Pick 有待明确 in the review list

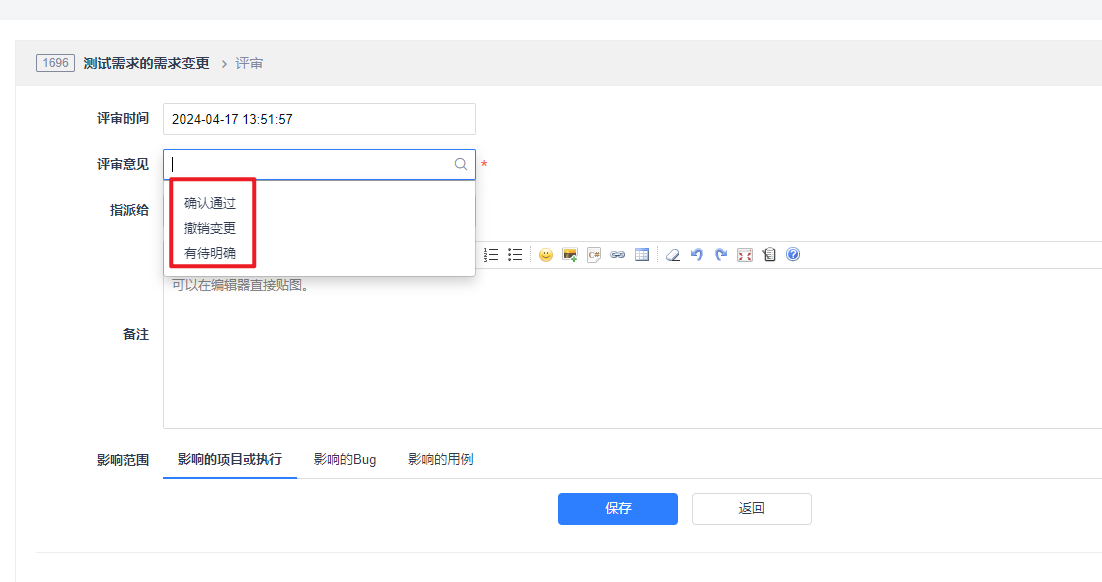pyautogui.click(x=210, y=253)
